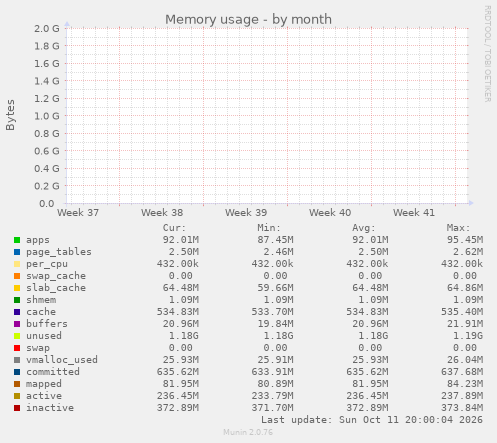
Task: Click the lime unused legend swatch
Action: click(x=17, y=336)
